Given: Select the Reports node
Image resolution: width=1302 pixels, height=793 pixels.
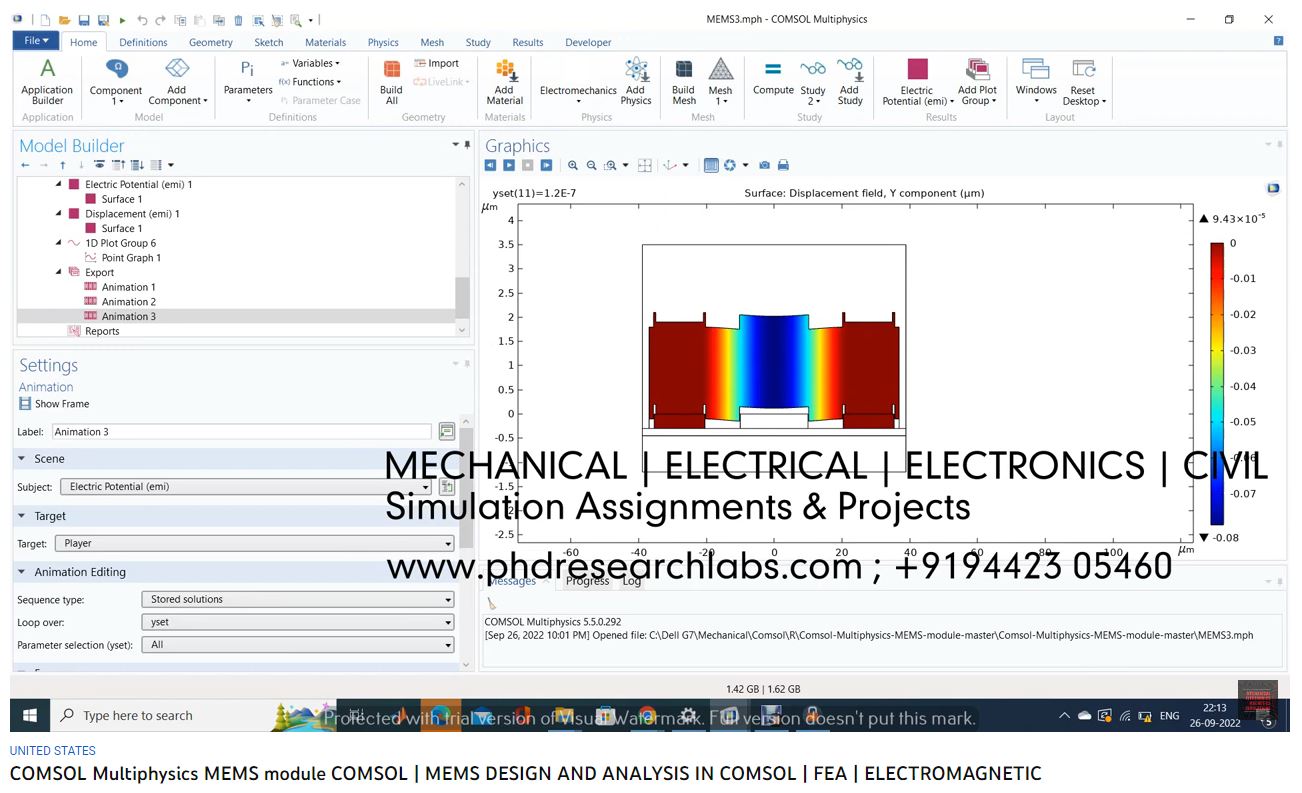Looking at the screenshot, I should pyautogui.click(x=102, y=331).
